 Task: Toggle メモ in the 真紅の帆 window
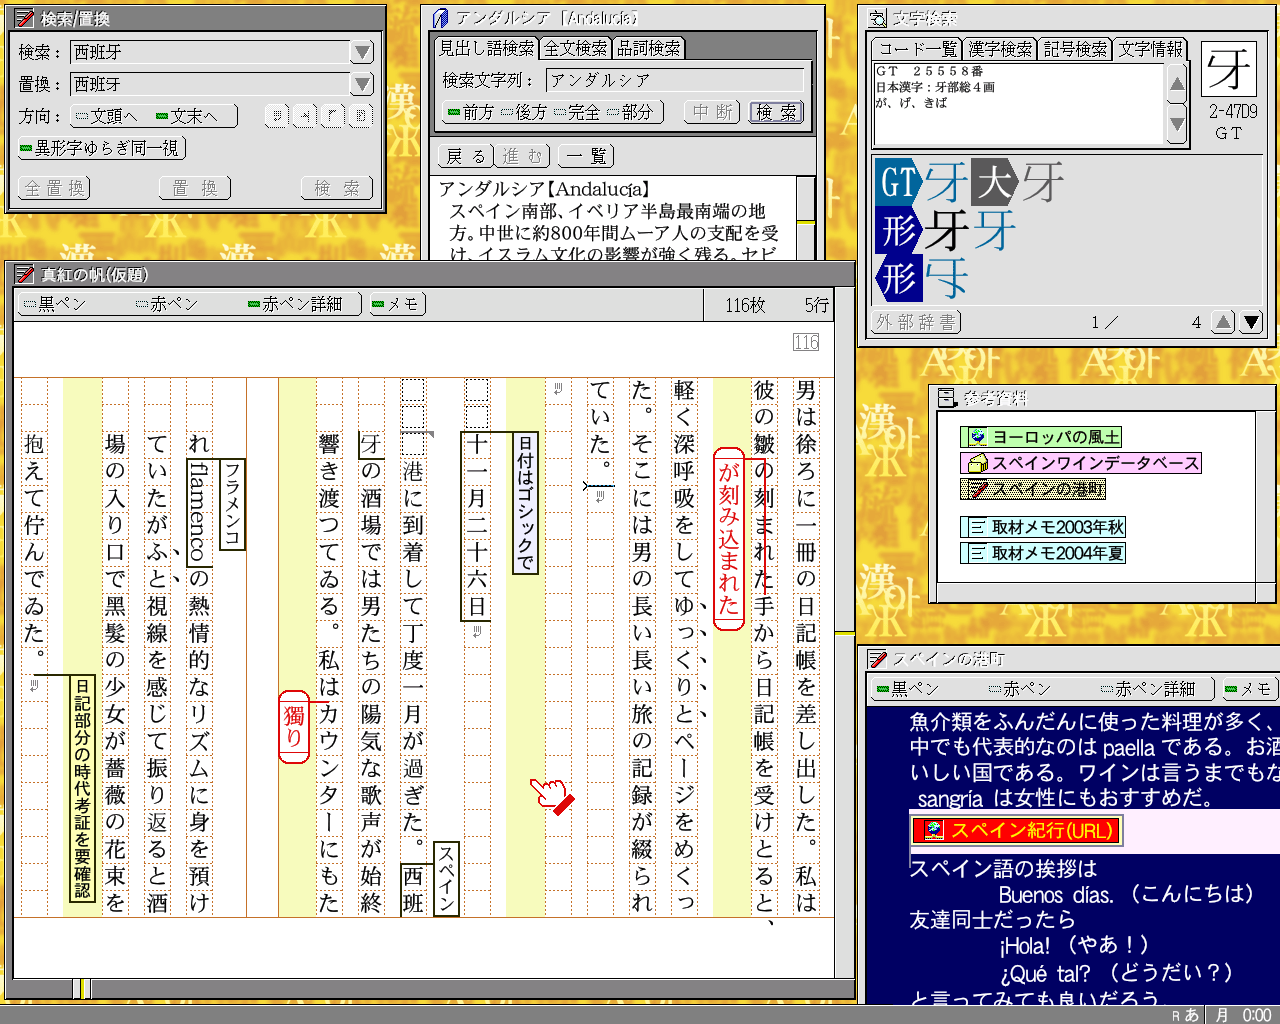pyautogui.click(x=396, y=304)
